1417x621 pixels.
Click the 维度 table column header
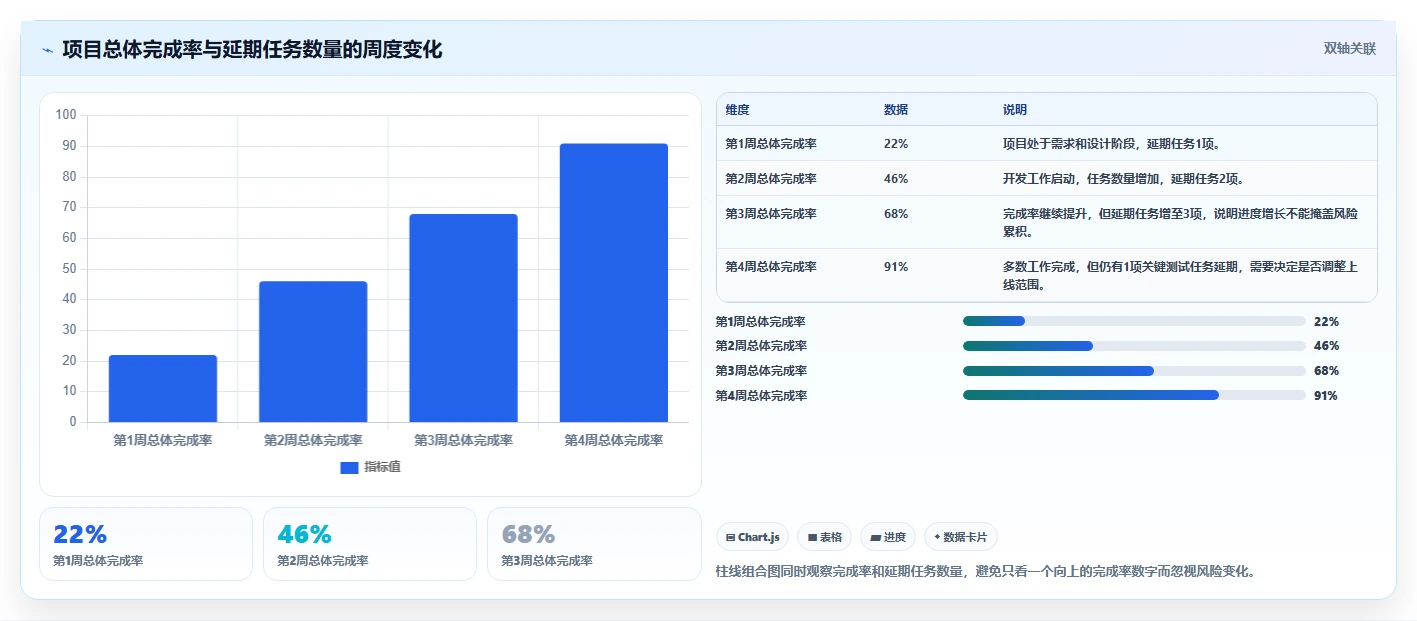click(738, 110)
